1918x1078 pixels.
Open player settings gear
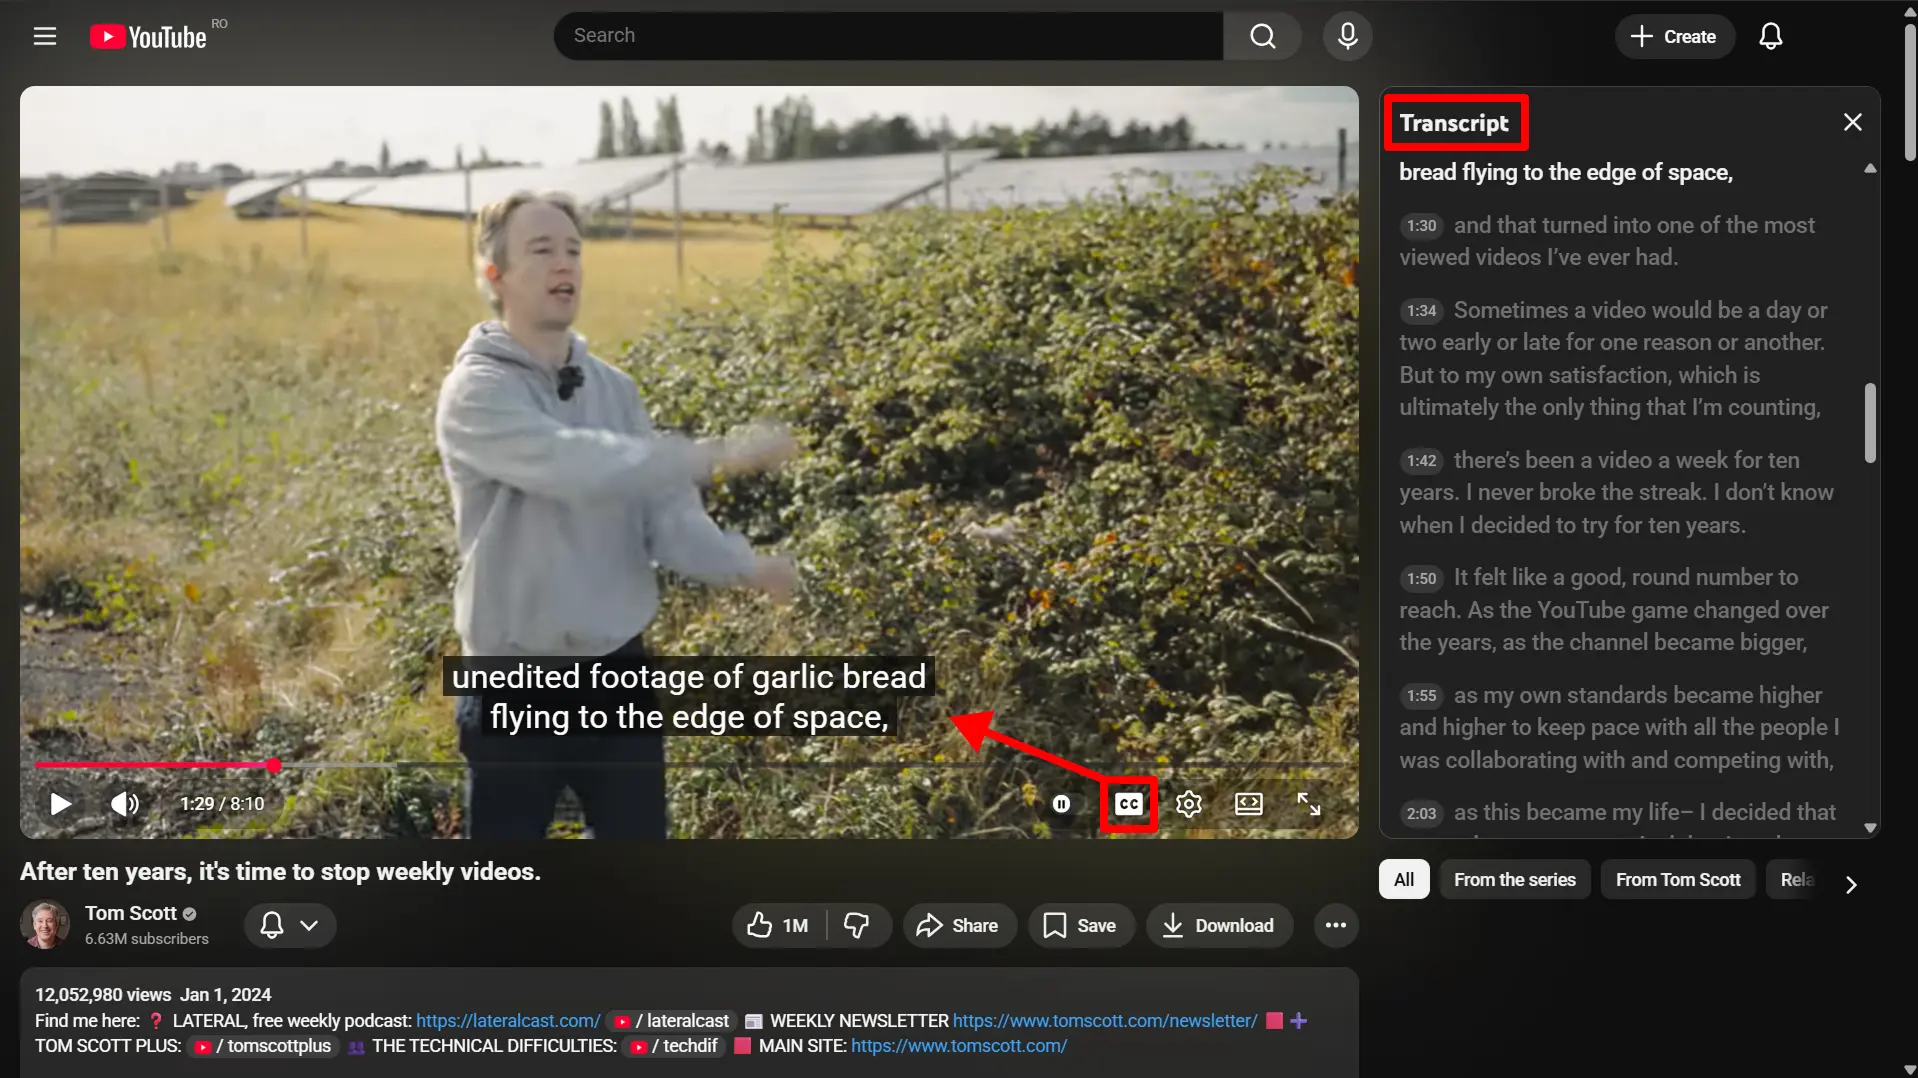(1188, 804)
